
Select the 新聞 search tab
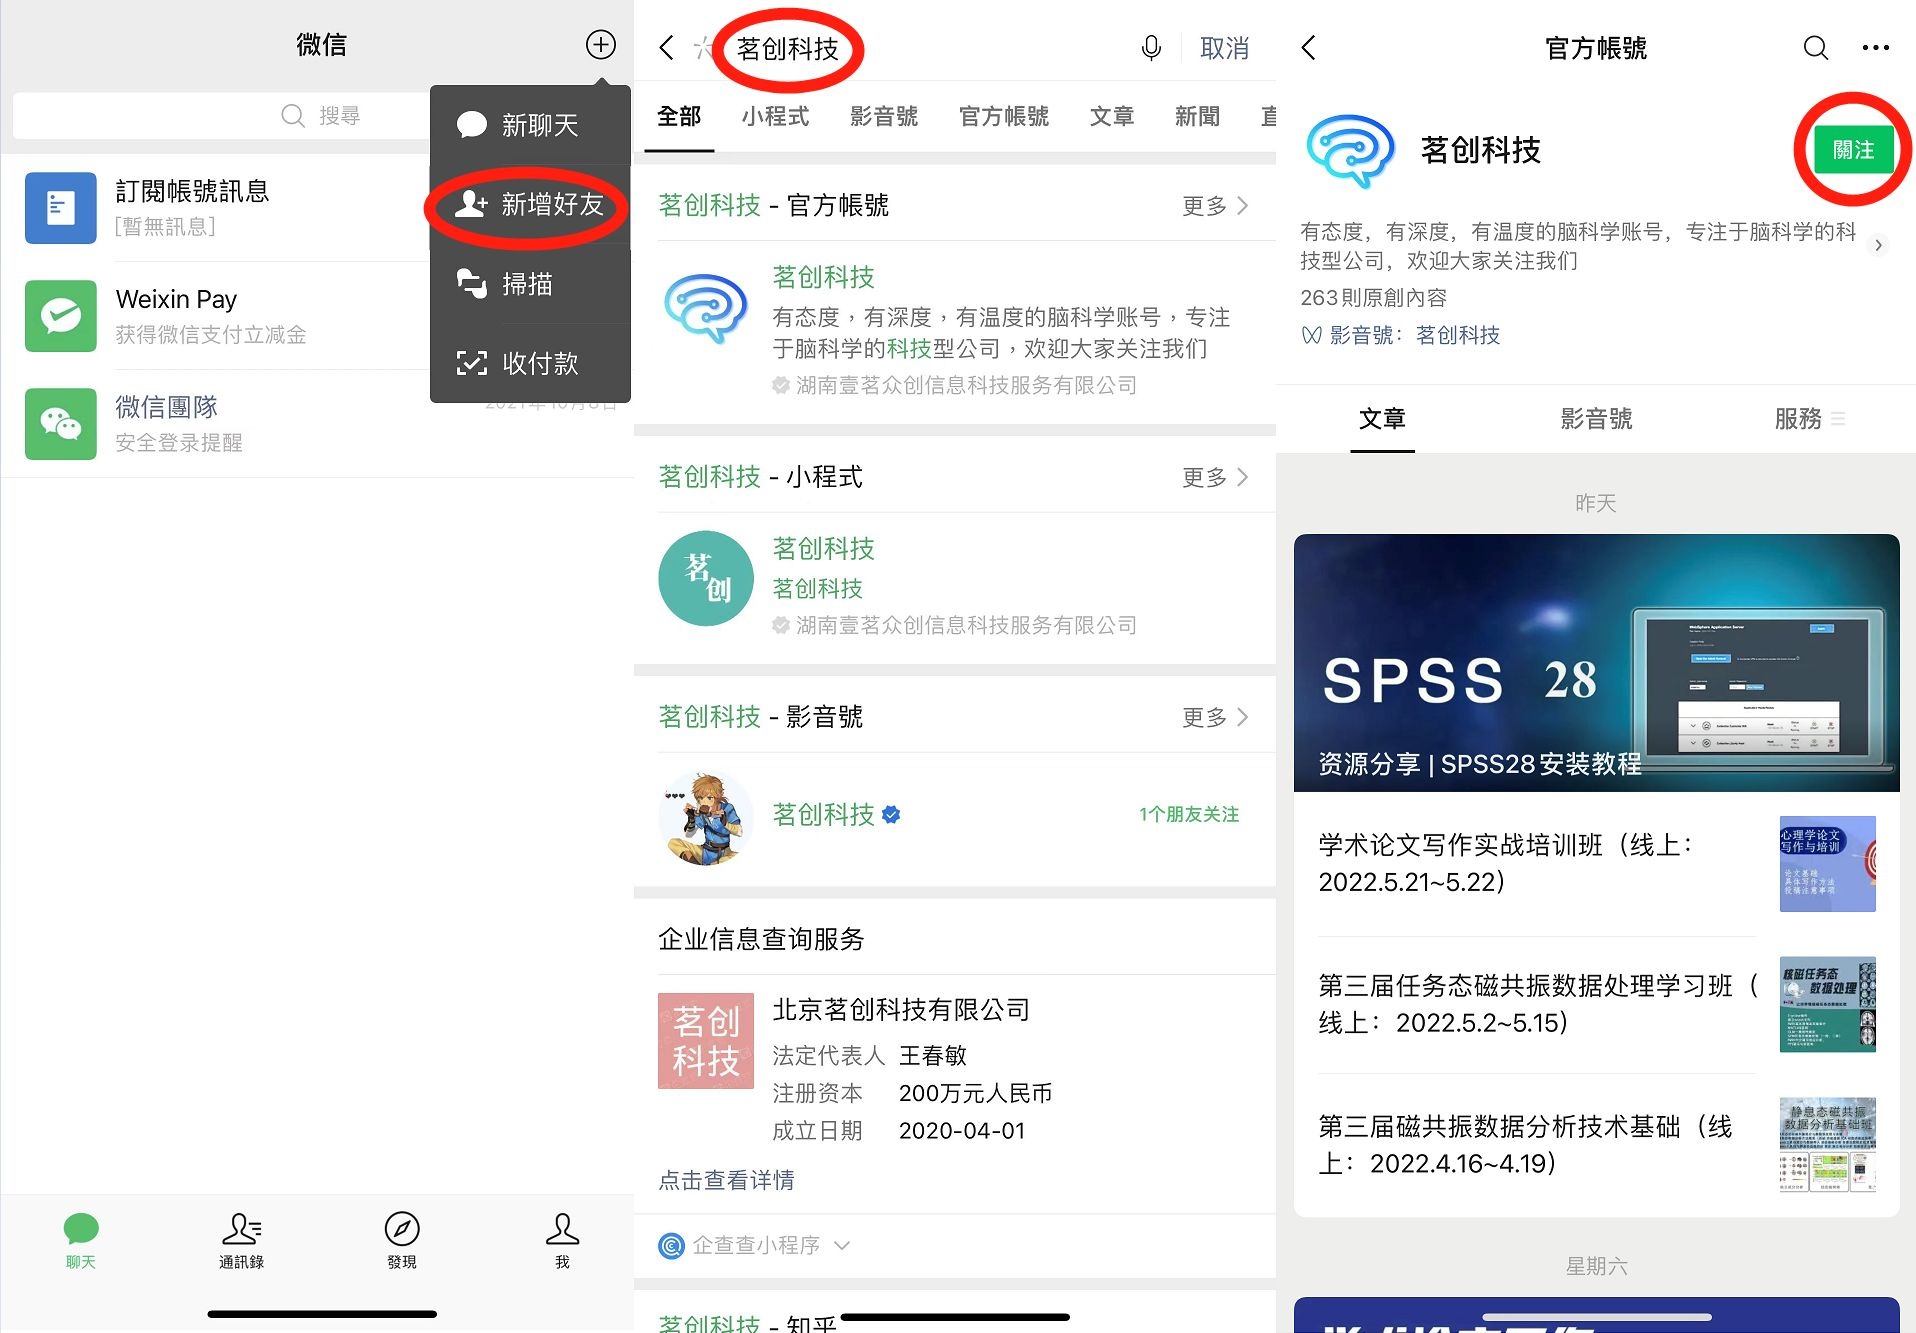pos(1197,117)
